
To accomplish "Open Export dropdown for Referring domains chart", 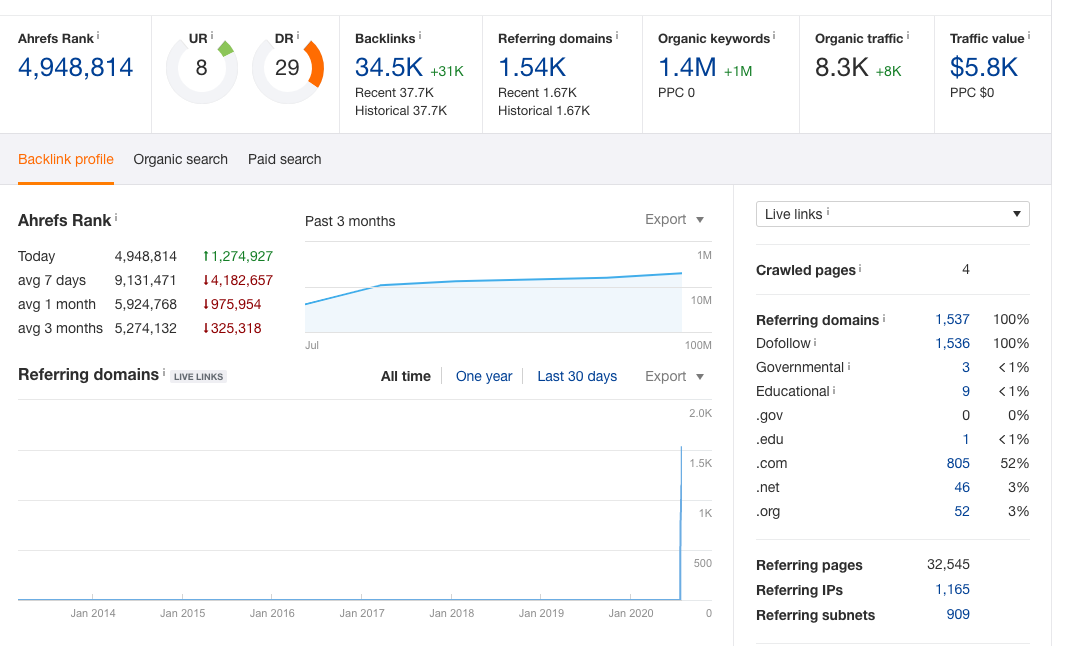I will tap(675, 376).
